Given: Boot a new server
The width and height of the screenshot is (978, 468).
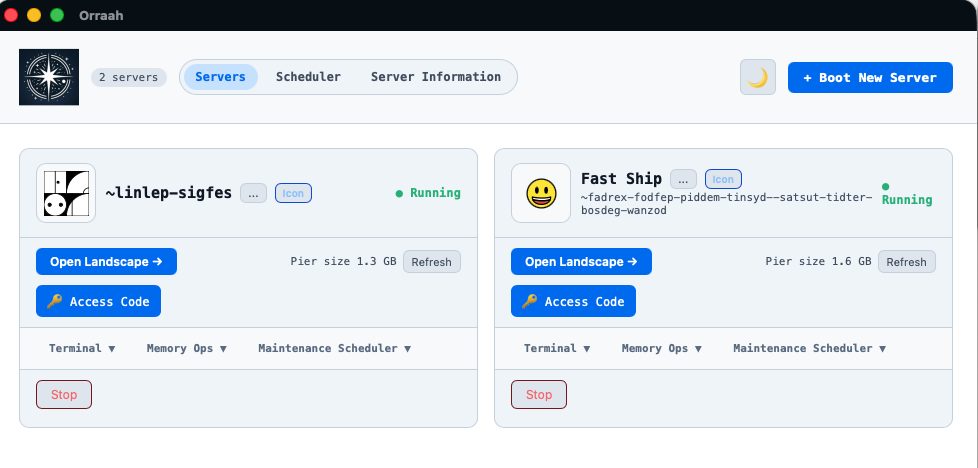Looking at the screenshot, I should coord(870,77).
